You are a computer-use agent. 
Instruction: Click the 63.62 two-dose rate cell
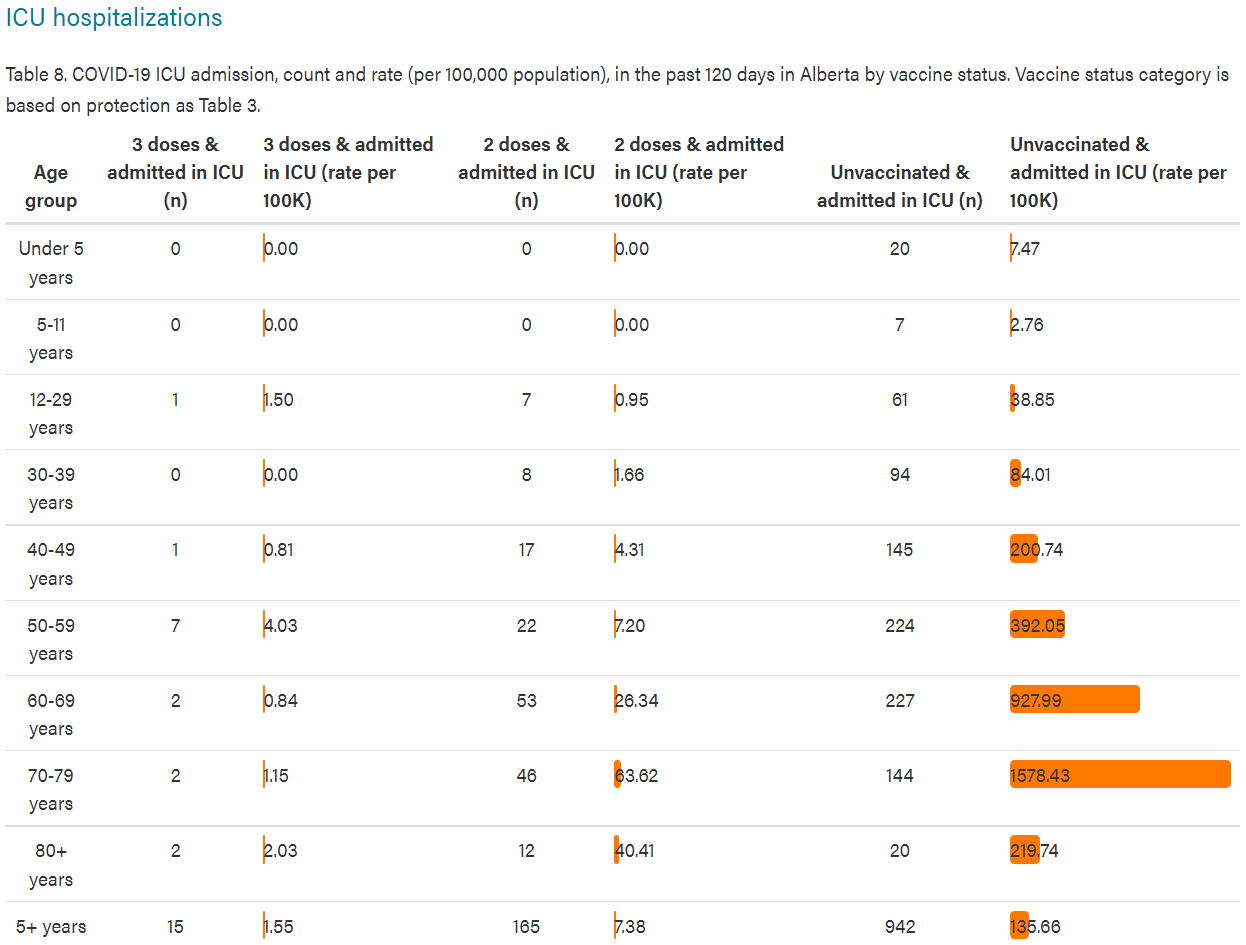[x=636, y=775]
